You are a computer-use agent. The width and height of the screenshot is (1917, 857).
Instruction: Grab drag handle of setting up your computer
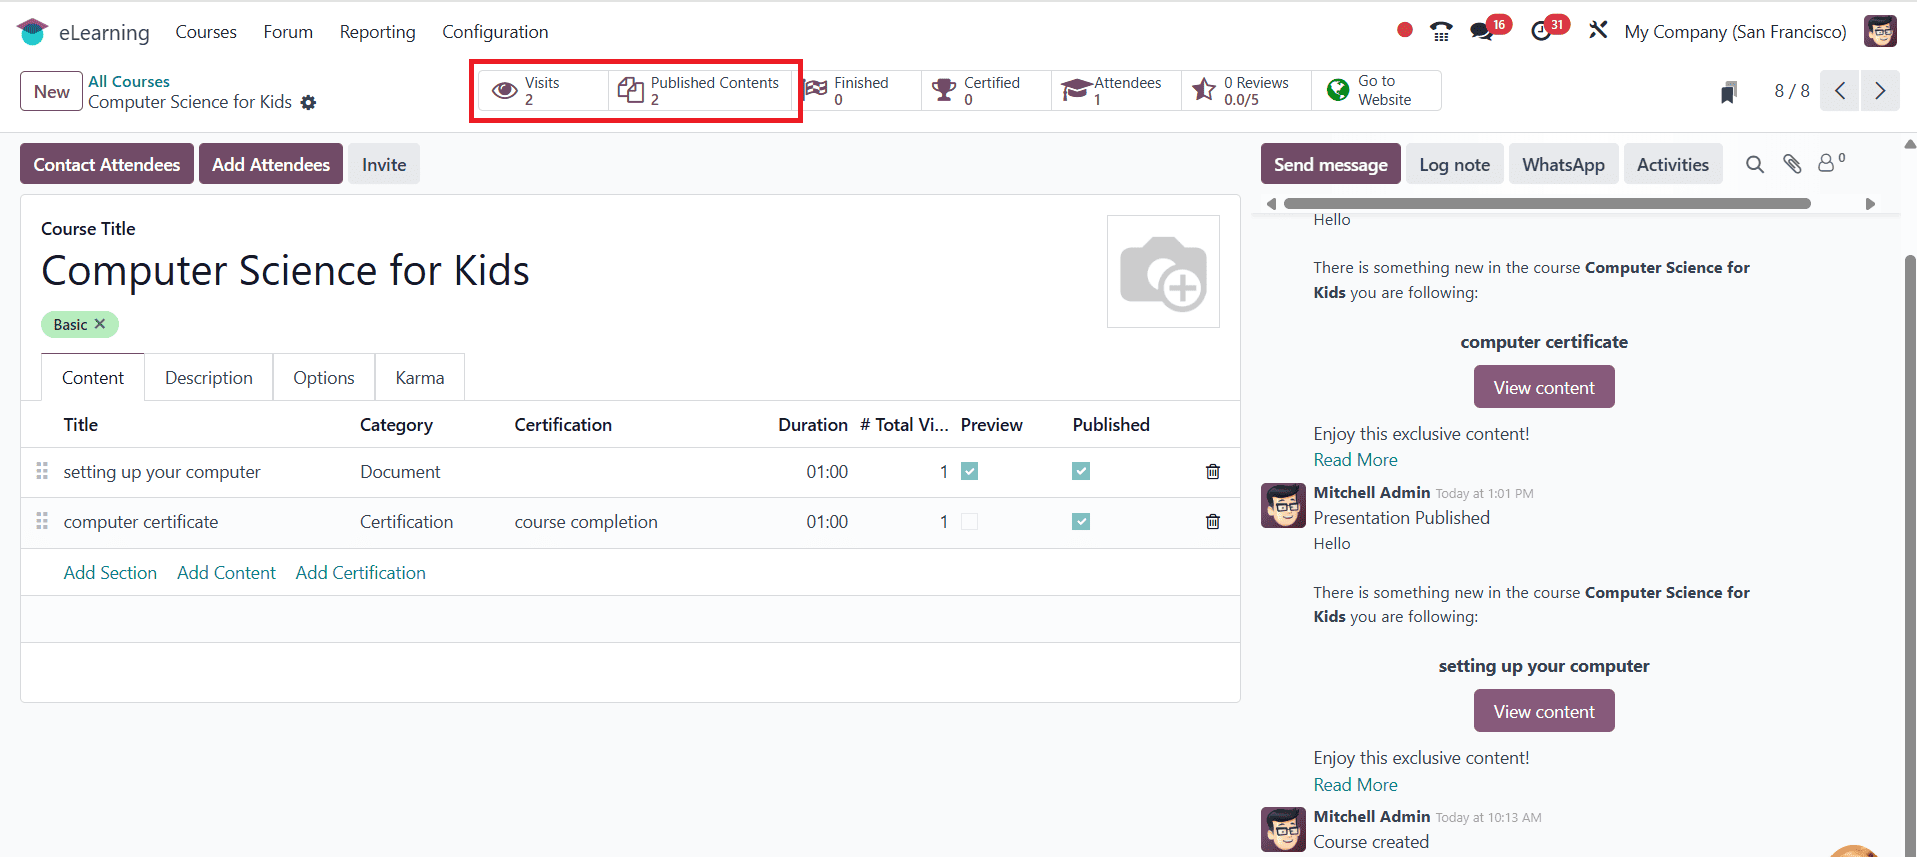click(x=42, y=471)
